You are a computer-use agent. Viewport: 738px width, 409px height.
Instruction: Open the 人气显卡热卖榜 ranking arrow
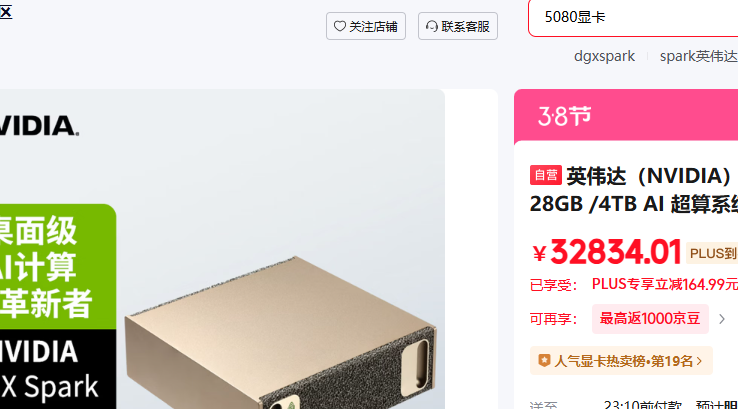699,361
